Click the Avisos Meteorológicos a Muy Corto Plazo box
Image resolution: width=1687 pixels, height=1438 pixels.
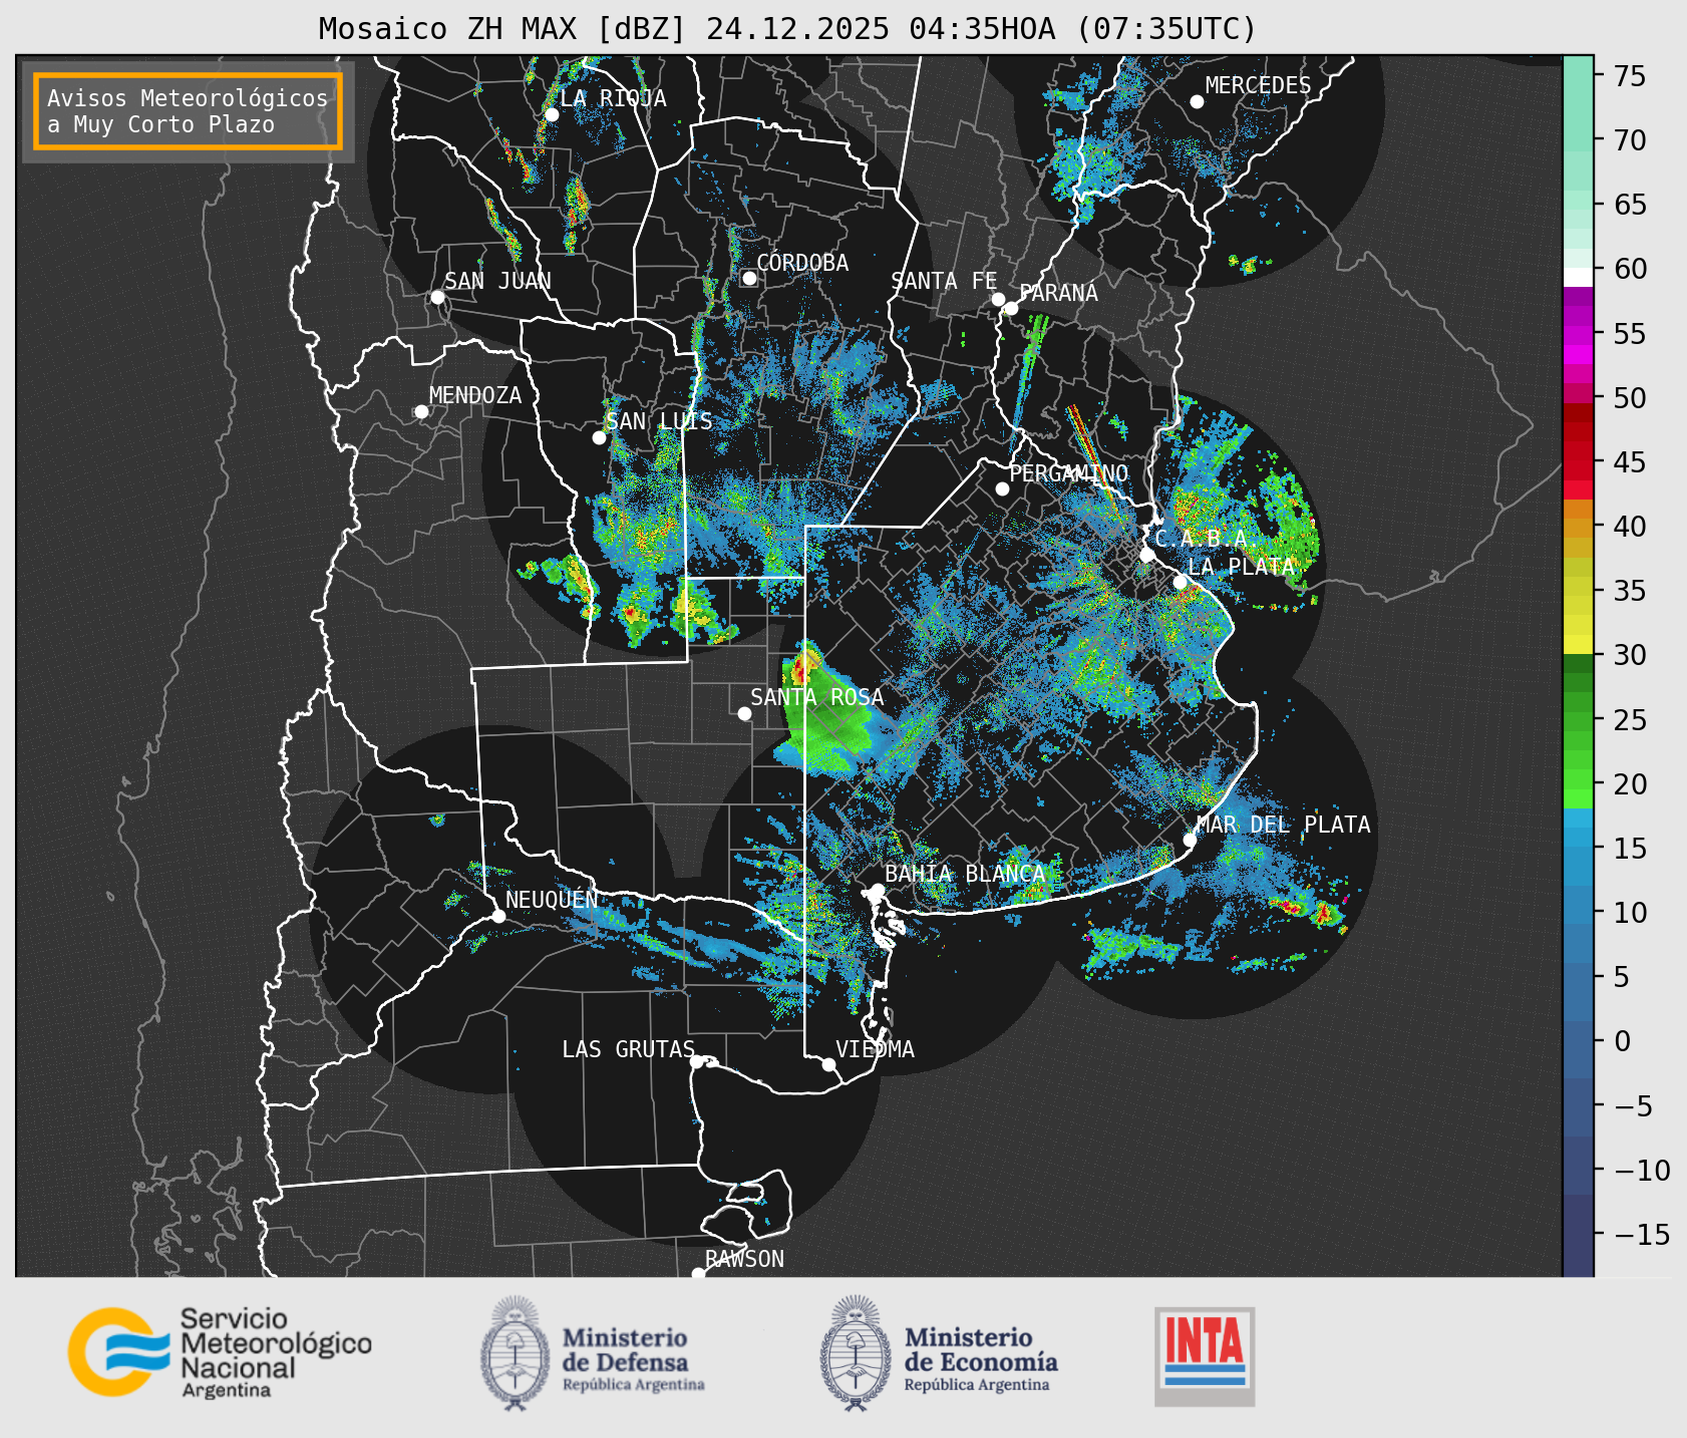[188, 110]
